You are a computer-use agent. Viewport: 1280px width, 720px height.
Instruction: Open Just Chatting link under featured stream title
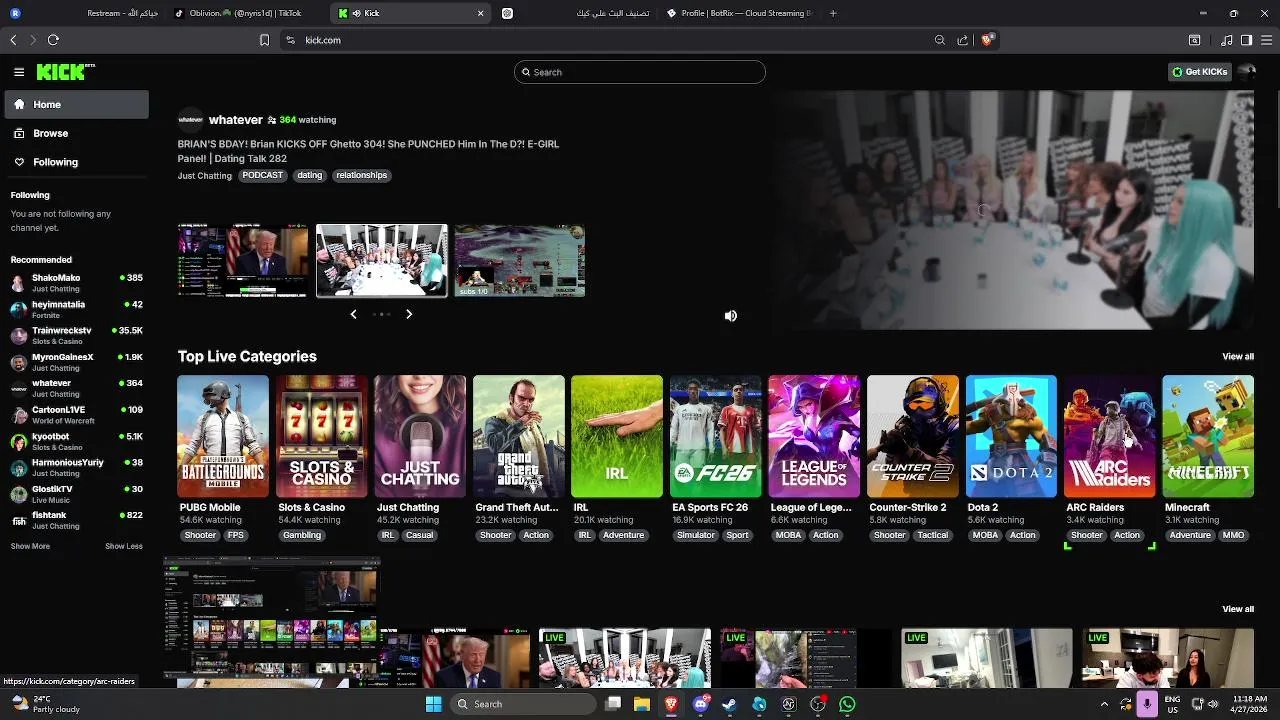tap(205, 176)
